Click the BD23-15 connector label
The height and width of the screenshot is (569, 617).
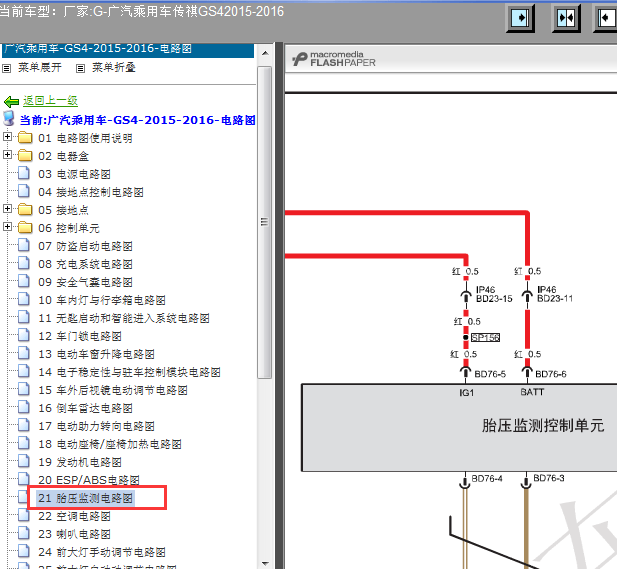[x=494, y=299]
